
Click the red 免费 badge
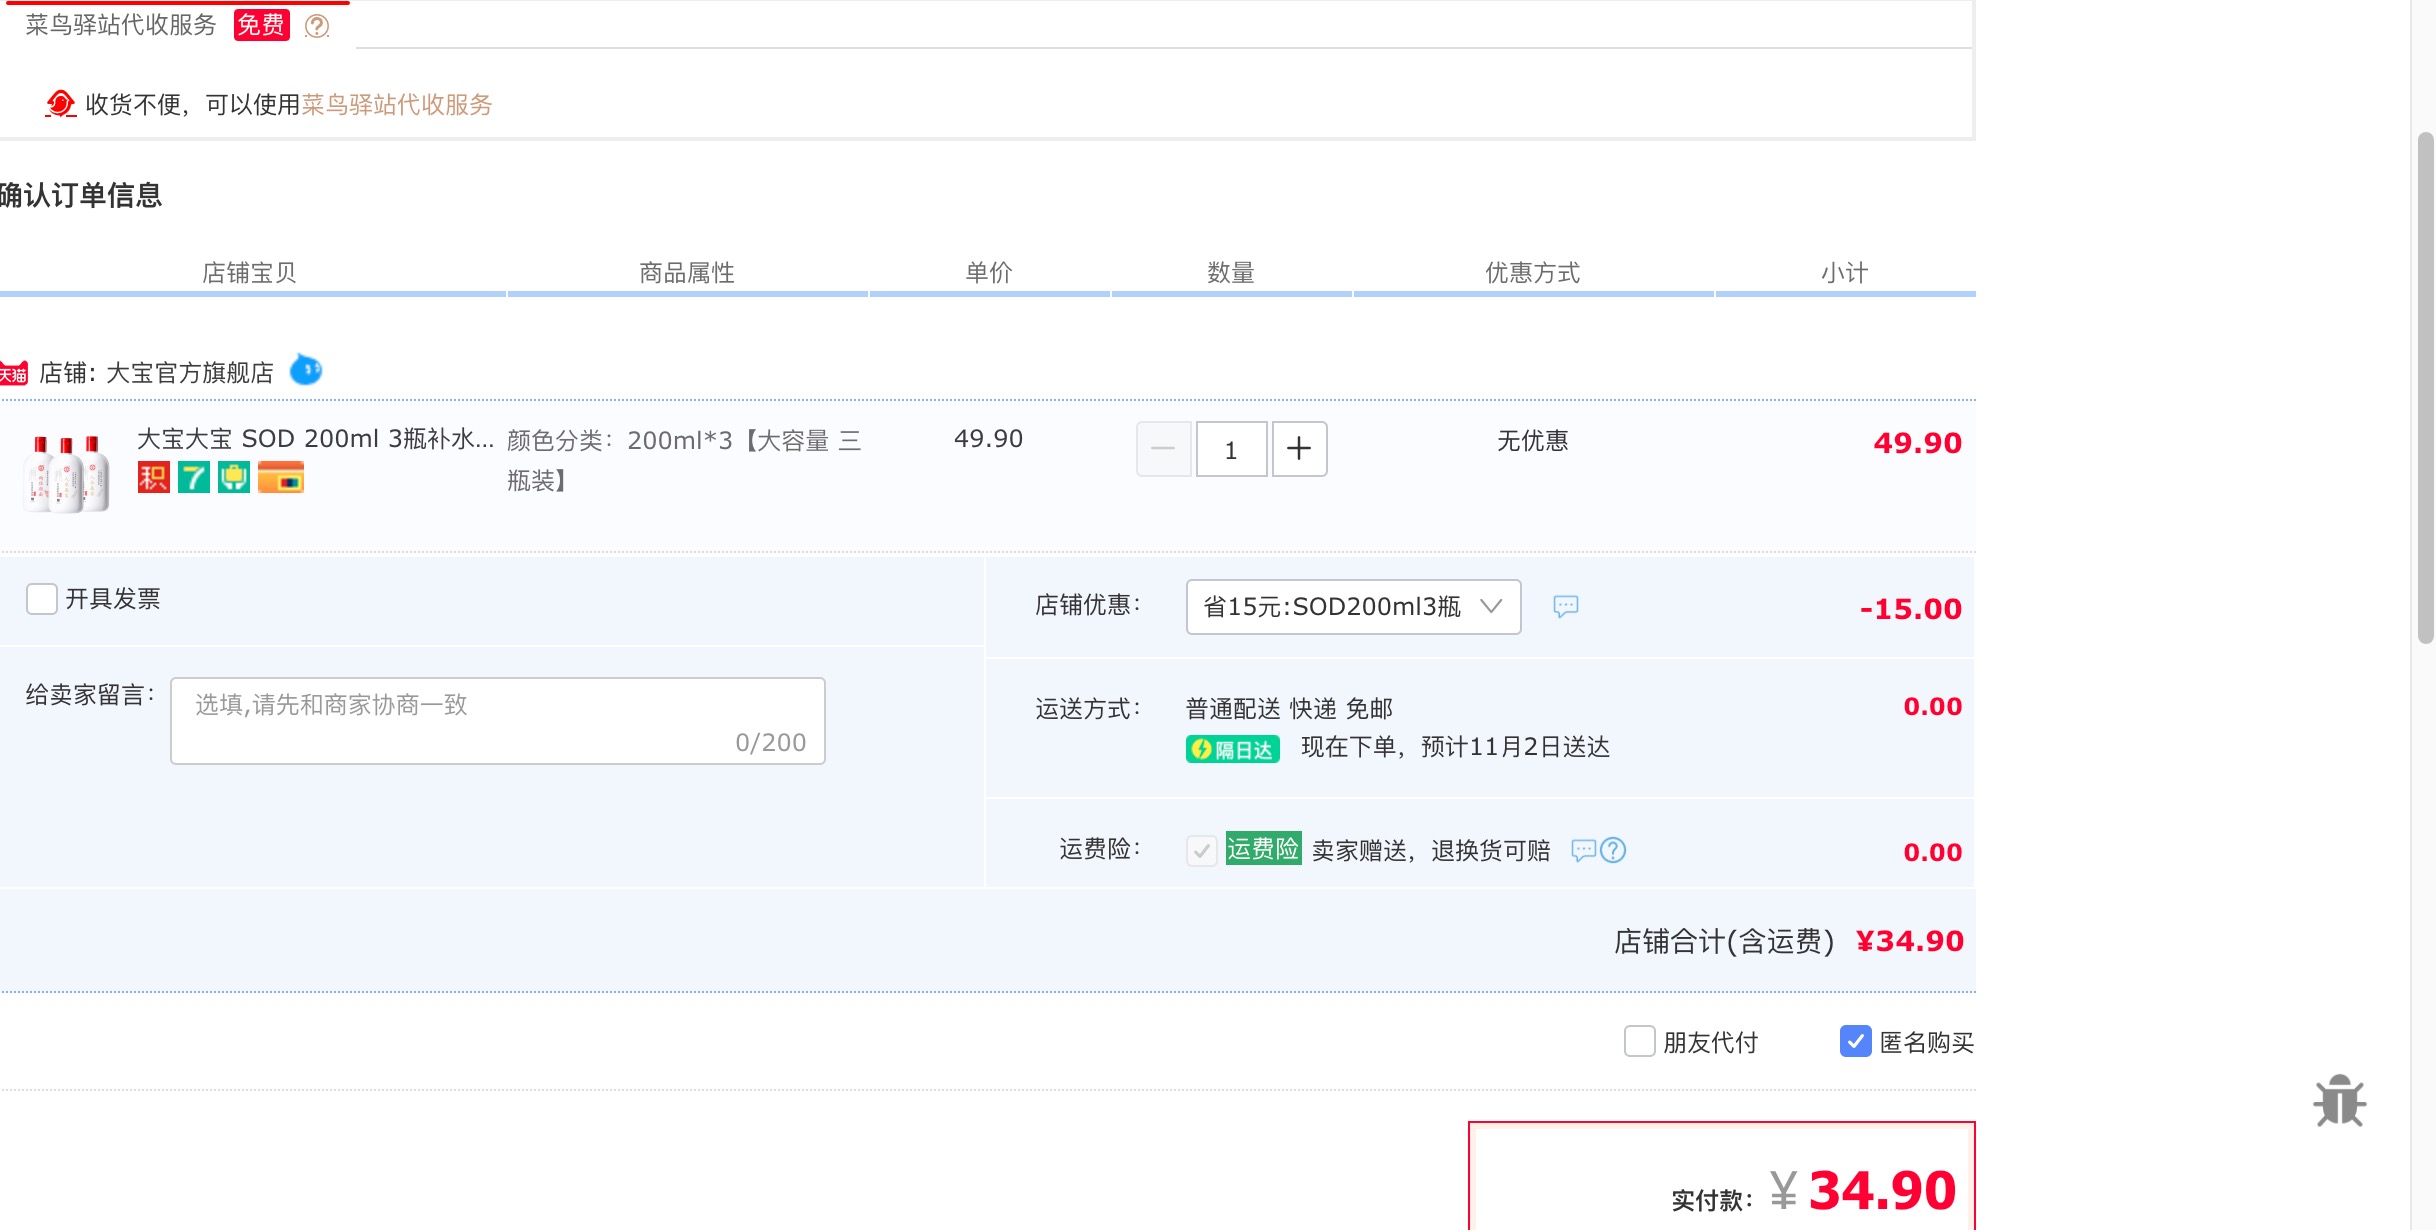coord(261,25)
